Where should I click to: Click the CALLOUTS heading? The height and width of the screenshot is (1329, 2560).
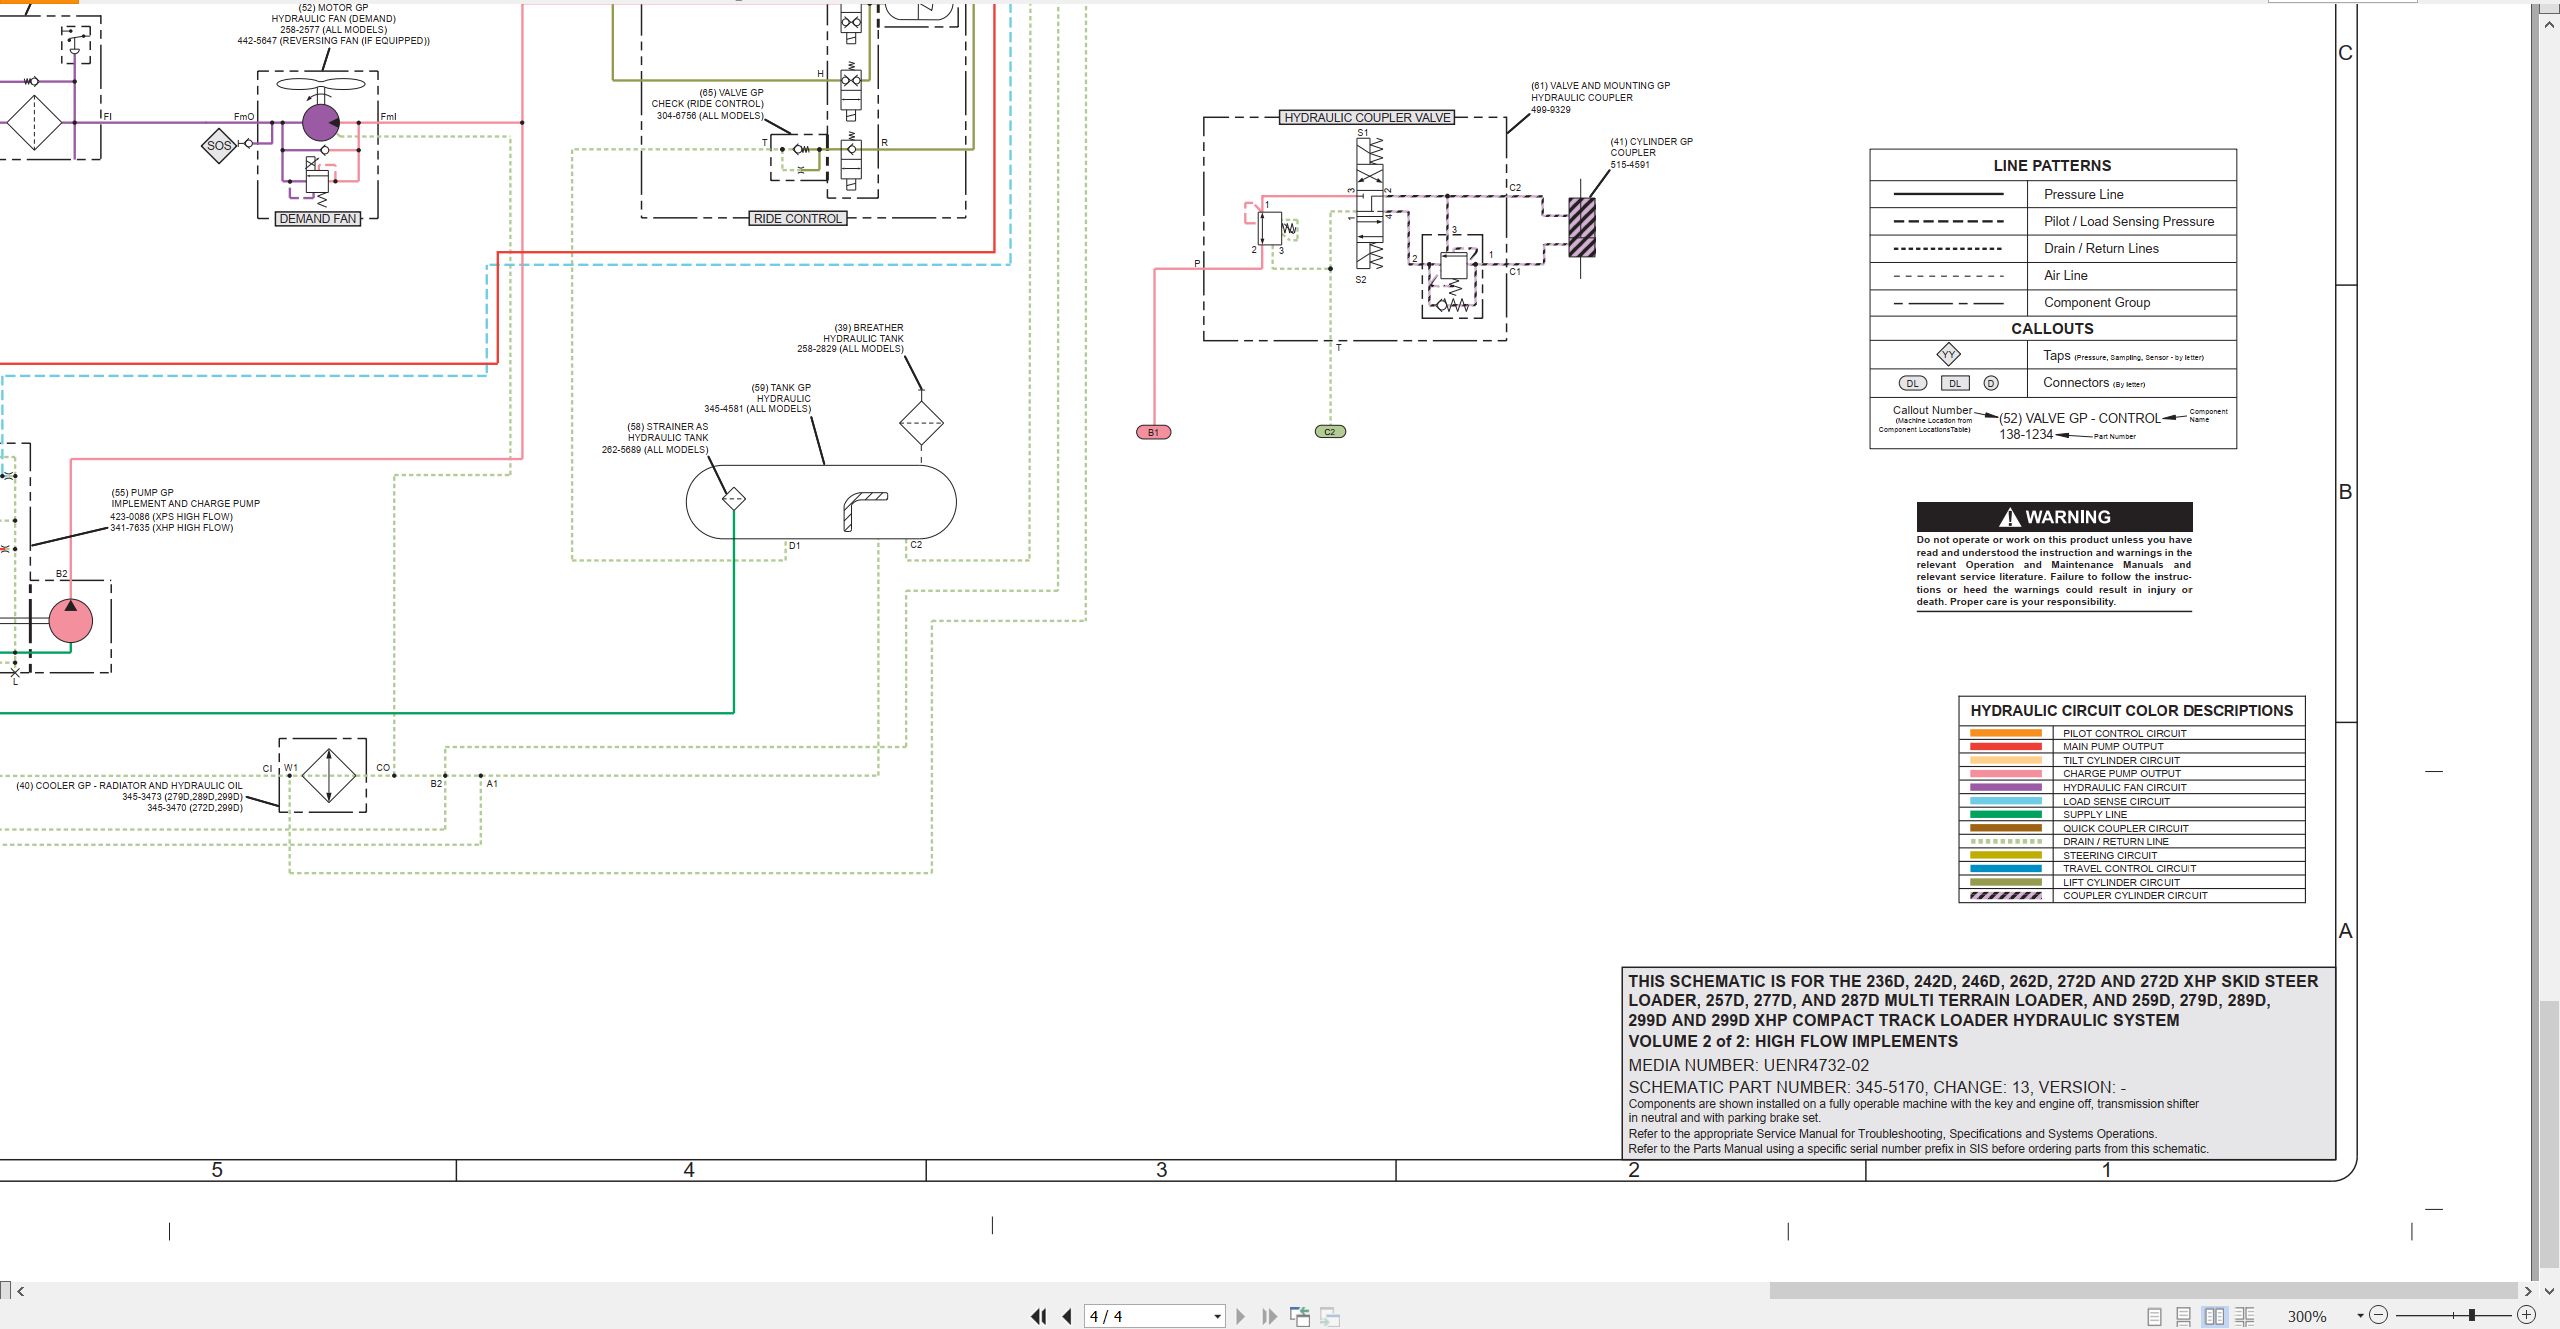coord(2052,328)
